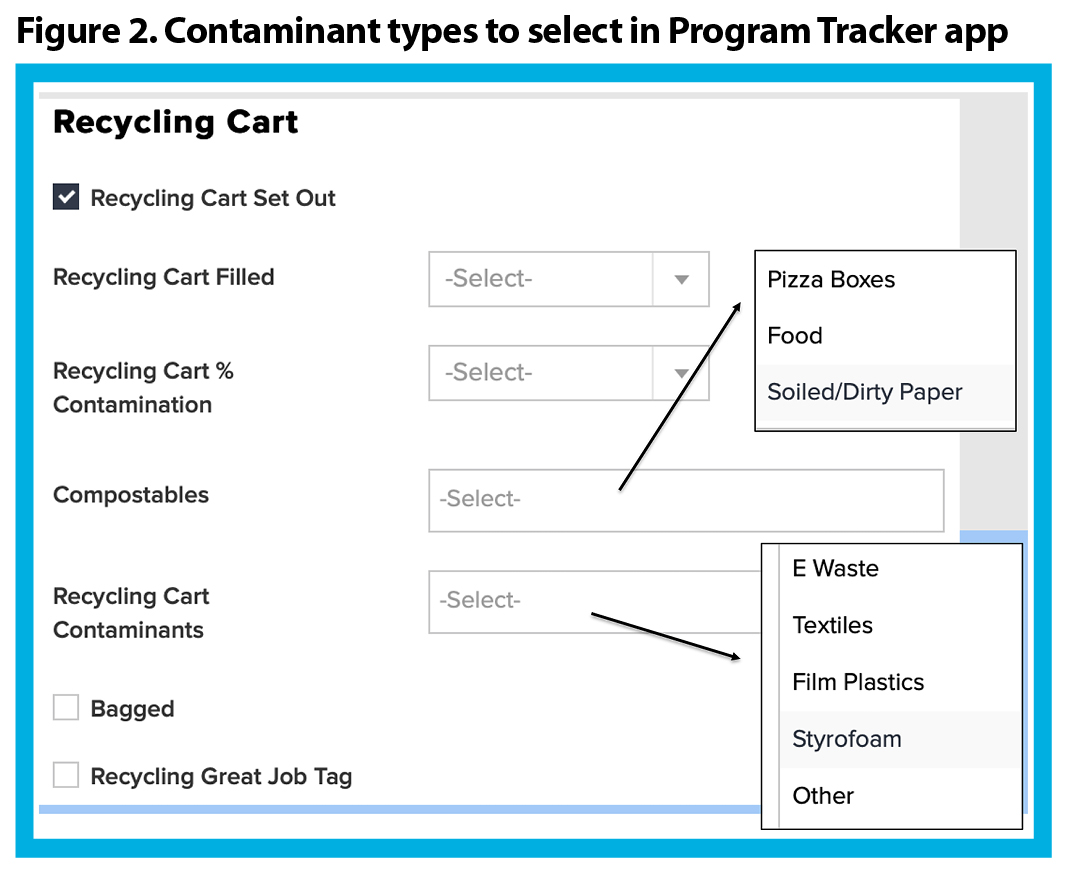Open the Recycling Cart Contaminants select field
1067x875 pixels.
(595, 601)
